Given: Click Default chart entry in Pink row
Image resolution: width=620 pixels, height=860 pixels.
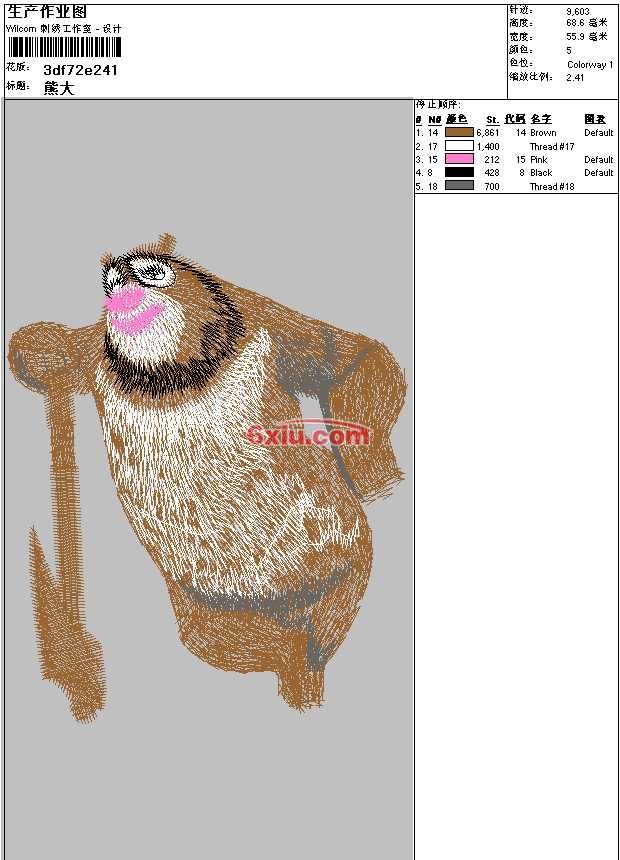Looking at the screenshot, I should [599, 160].
